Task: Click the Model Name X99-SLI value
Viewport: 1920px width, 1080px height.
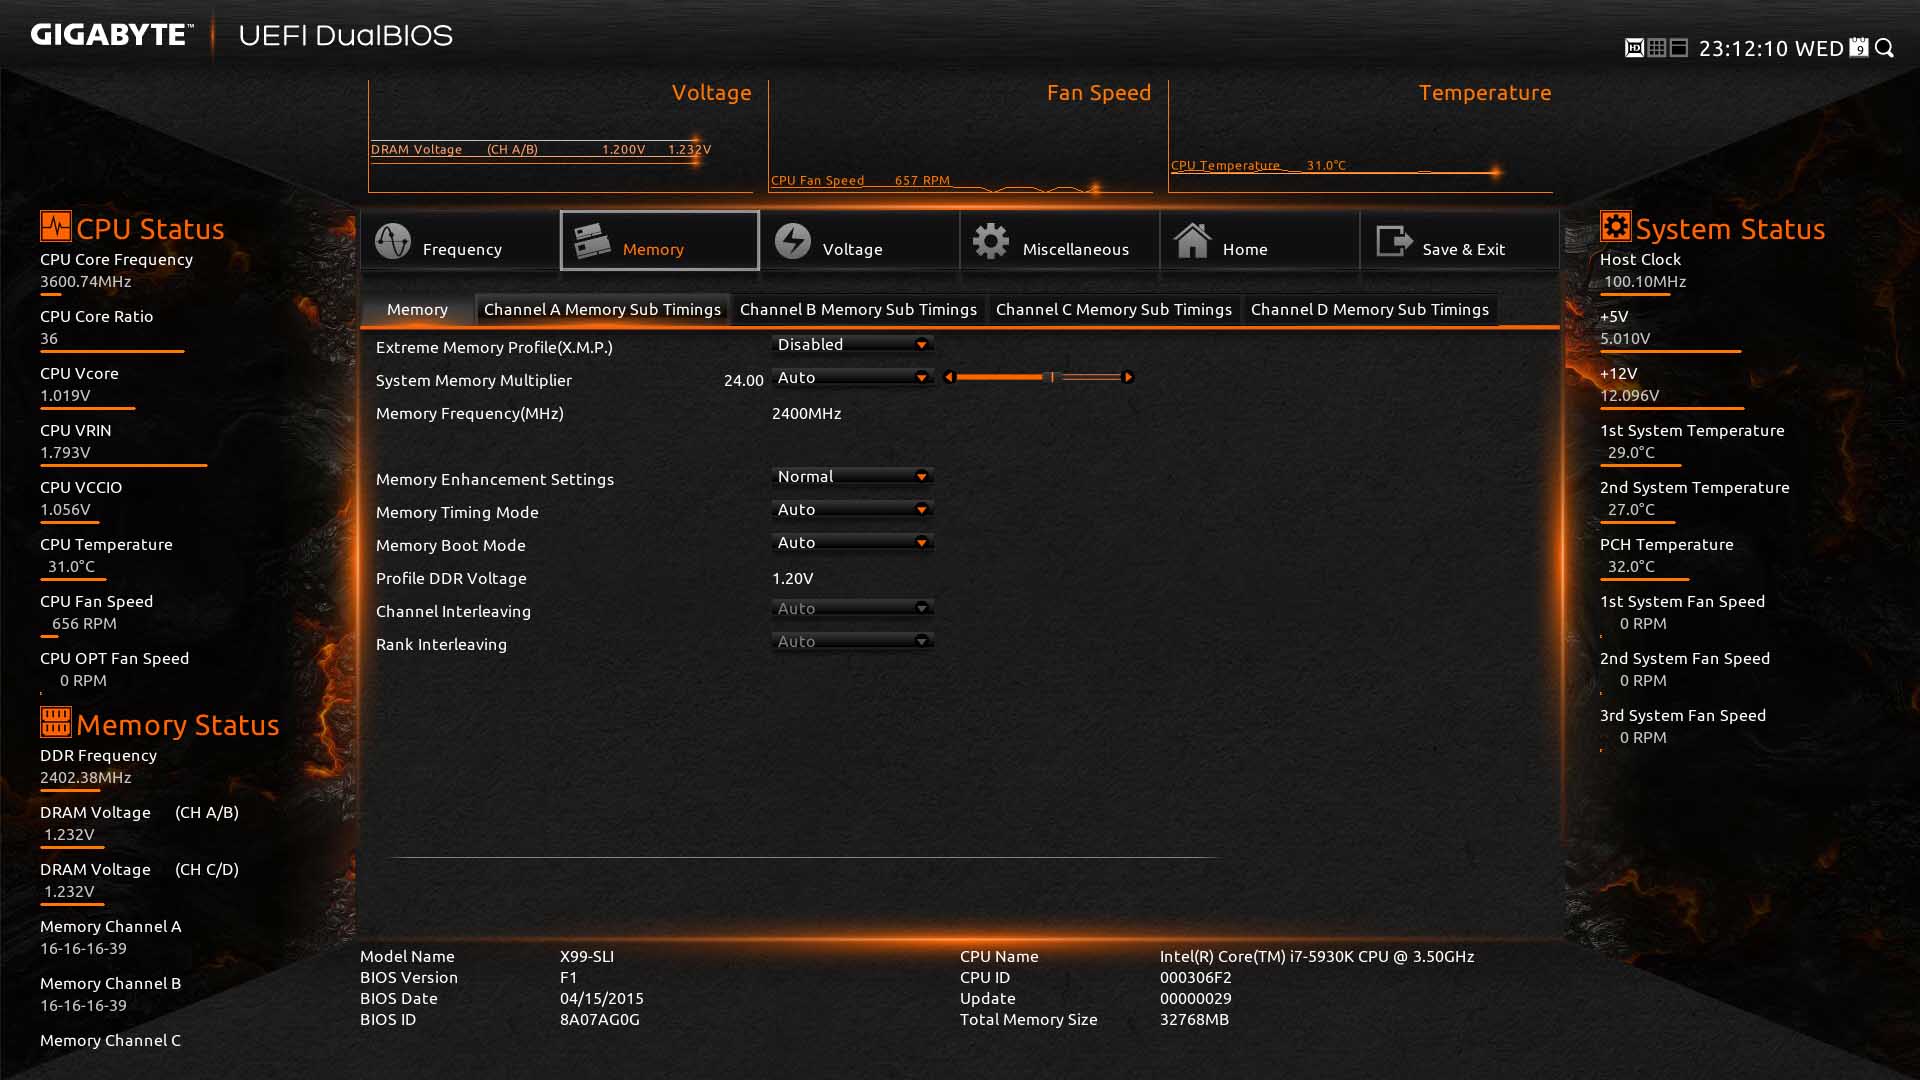Action: (x=586, y=956)
